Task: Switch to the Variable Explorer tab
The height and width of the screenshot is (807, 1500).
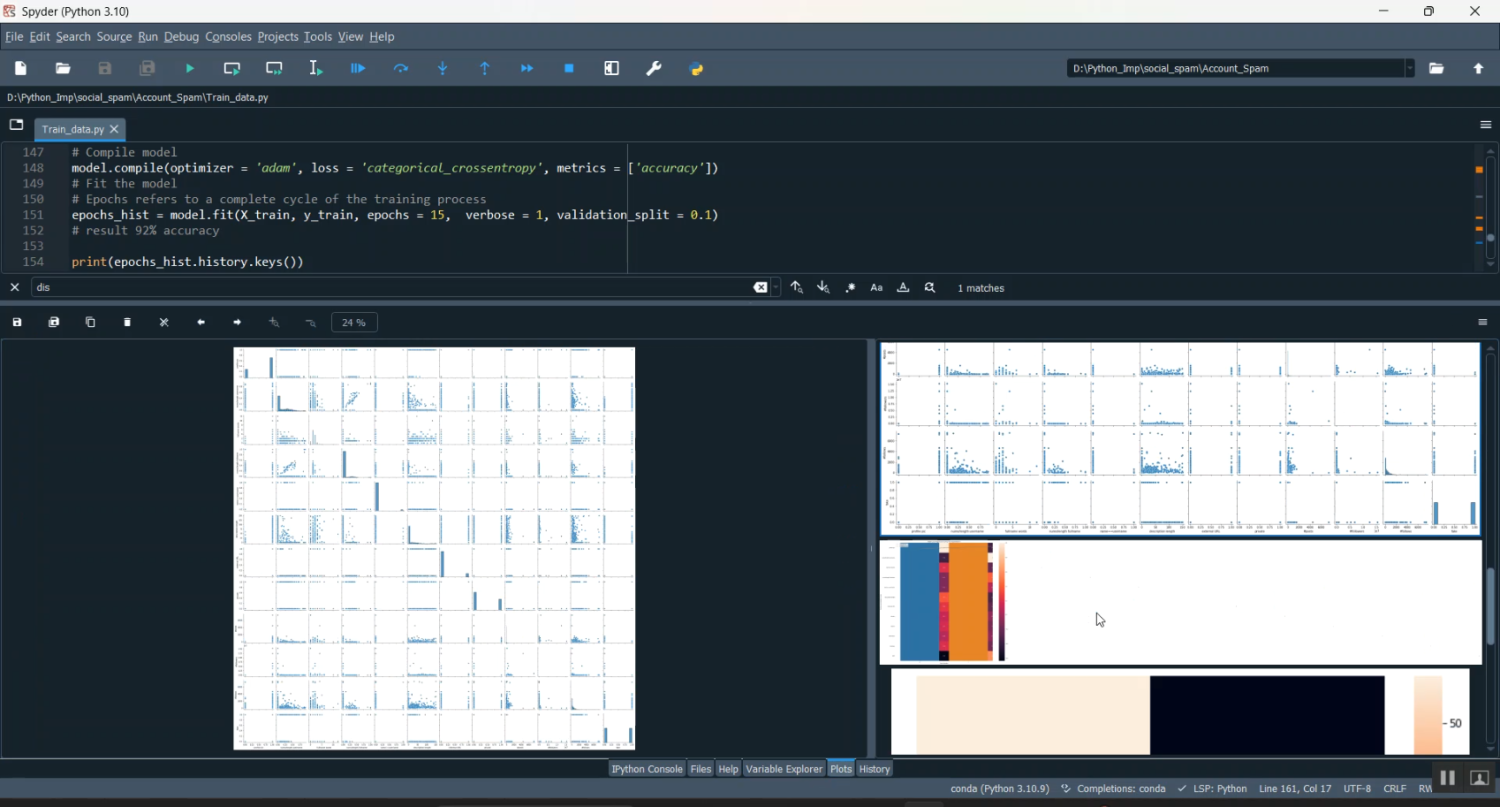Action: pyautogui.click(x=784, y=769)
